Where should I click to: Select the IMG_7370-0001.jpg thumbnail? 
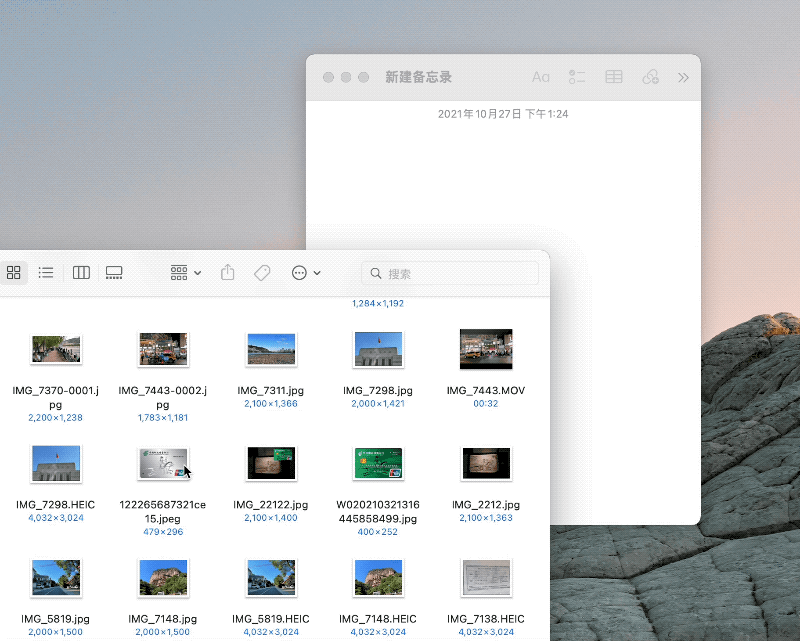[x=56, y=350]
